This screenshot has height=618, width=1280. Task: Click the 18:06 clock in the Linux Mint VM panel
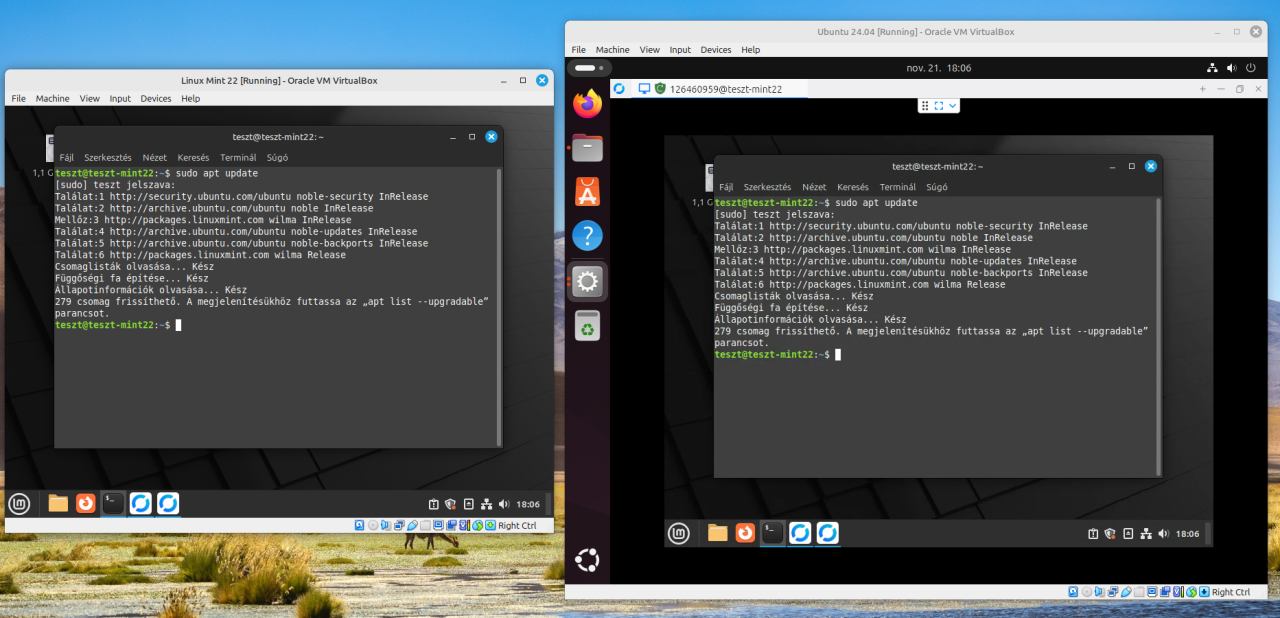(x=527, y=504)
